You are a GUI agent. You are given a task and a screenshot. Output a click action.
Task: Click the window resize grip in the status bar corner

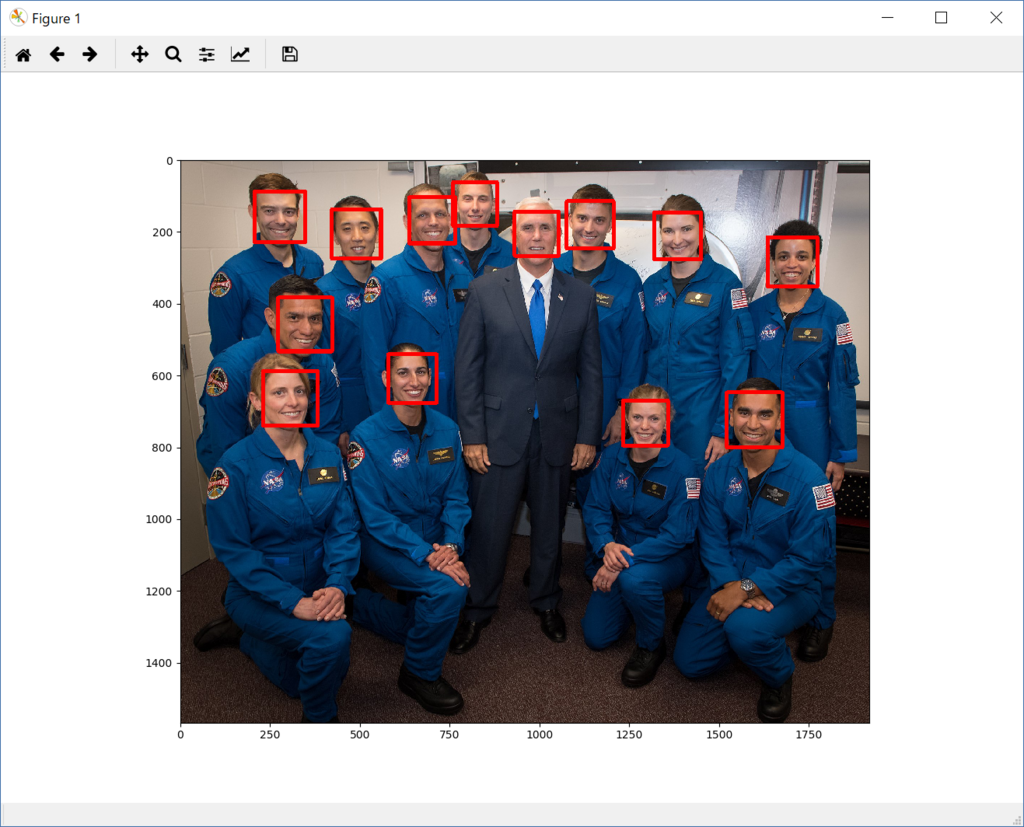coord(1016,819)
